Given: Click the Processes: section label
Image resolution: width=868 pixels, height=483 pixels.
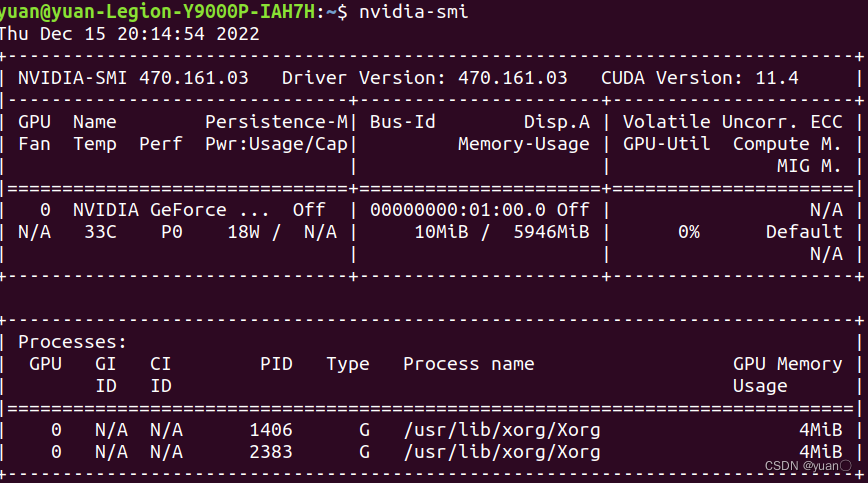Looking at the screenshot, I should [73, 342].
